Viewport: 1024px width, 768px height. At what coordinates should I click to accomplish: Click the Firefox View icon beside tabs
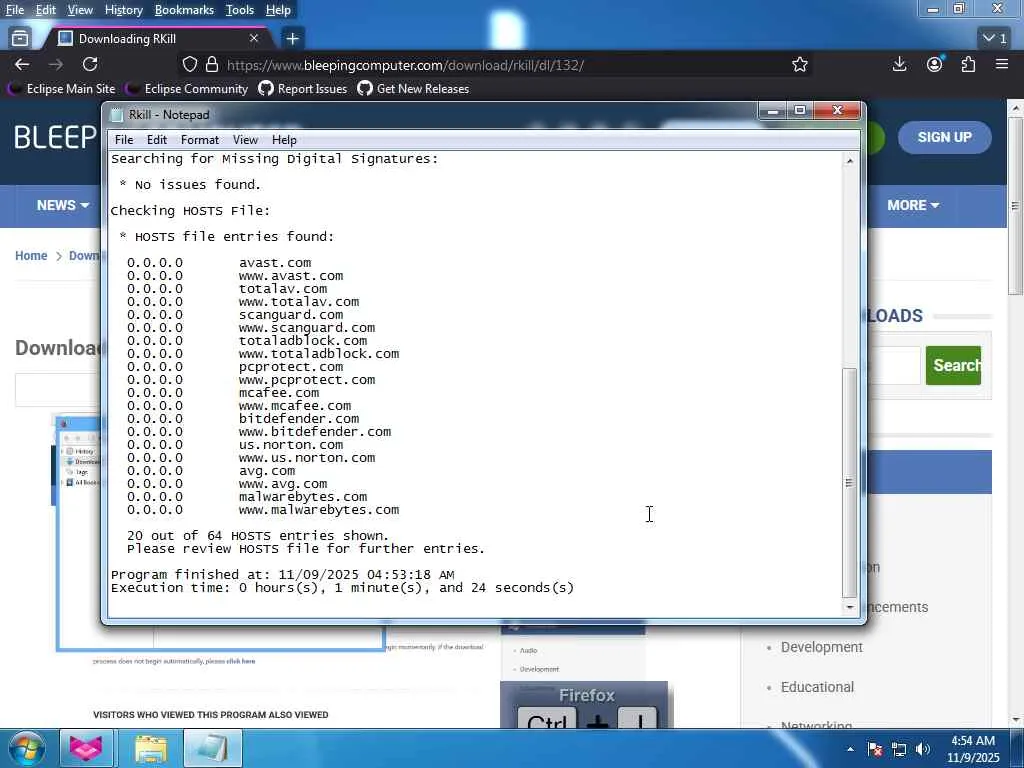click(x=20, y=39)
